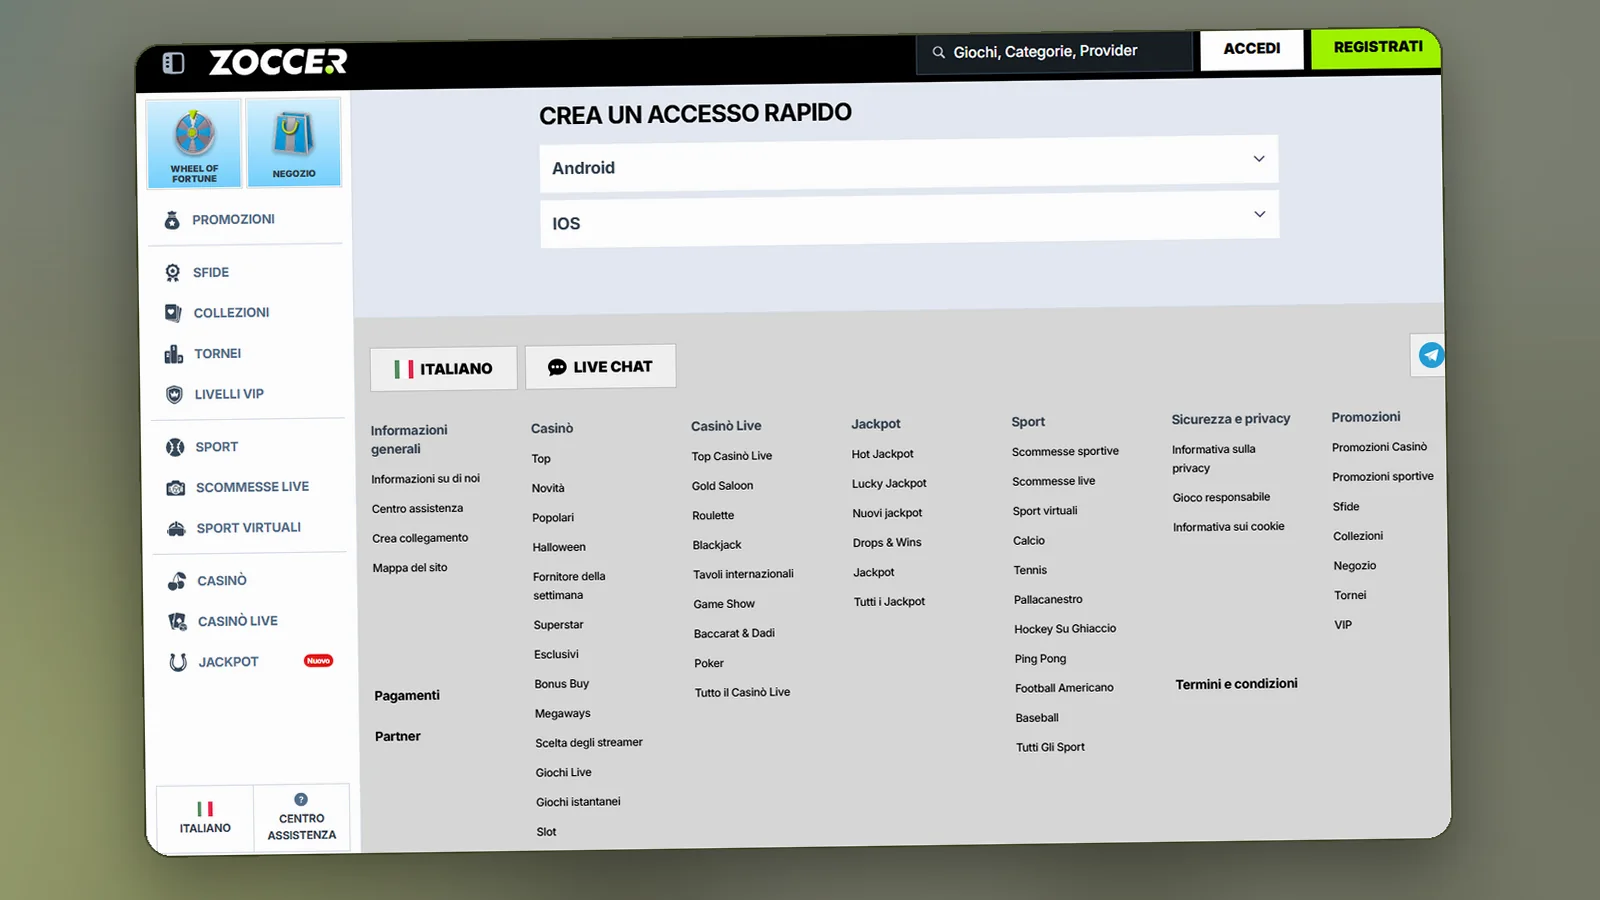The height and width of the screenshot is (900, 1600).
Task: Click the Tornei podium icon
Action: pyautogui.click(x=174, y=354)
